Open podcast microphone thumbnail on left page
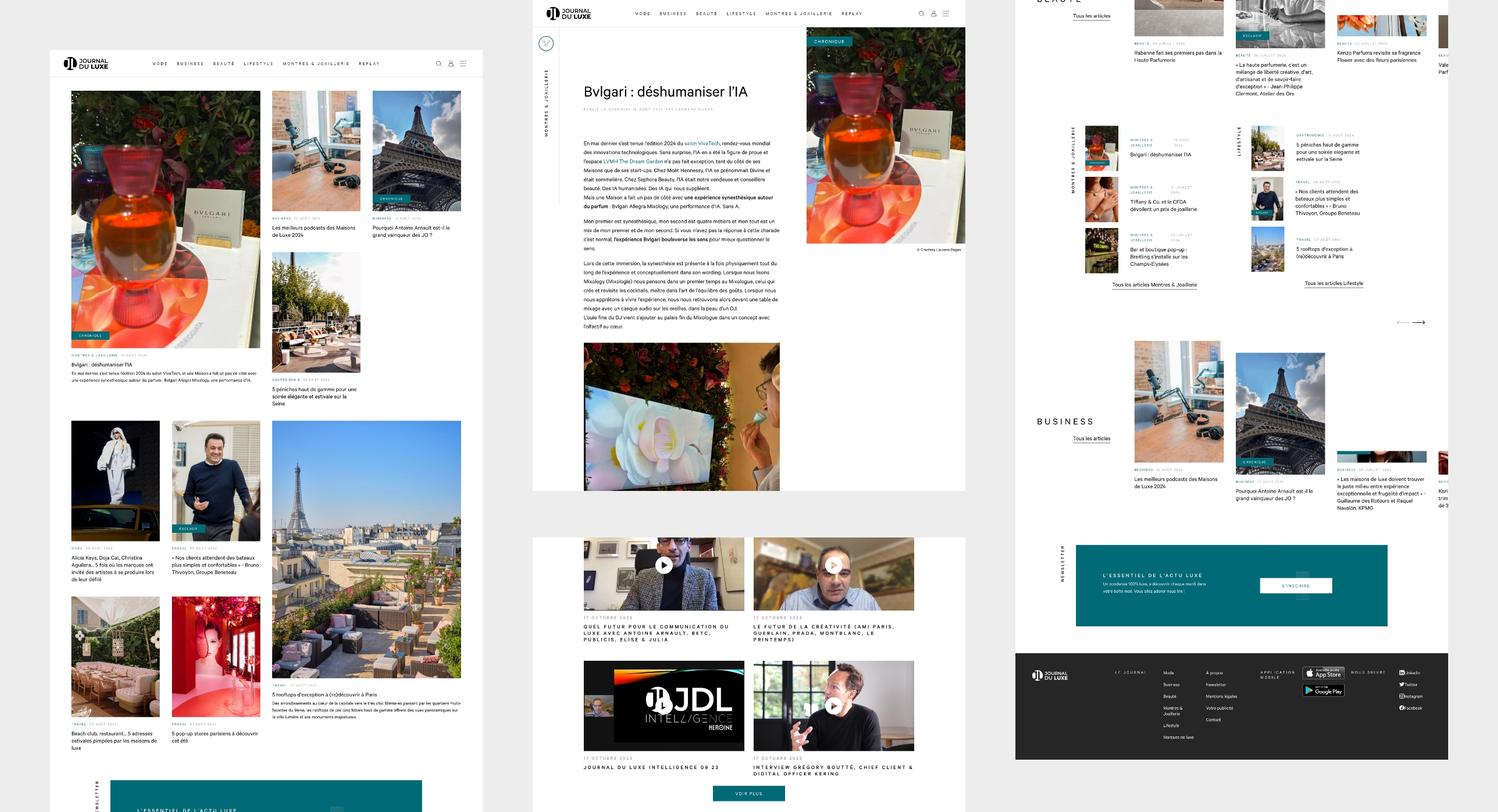Image resolution: width=1498 pixels, height=812 pixels. 316,151
